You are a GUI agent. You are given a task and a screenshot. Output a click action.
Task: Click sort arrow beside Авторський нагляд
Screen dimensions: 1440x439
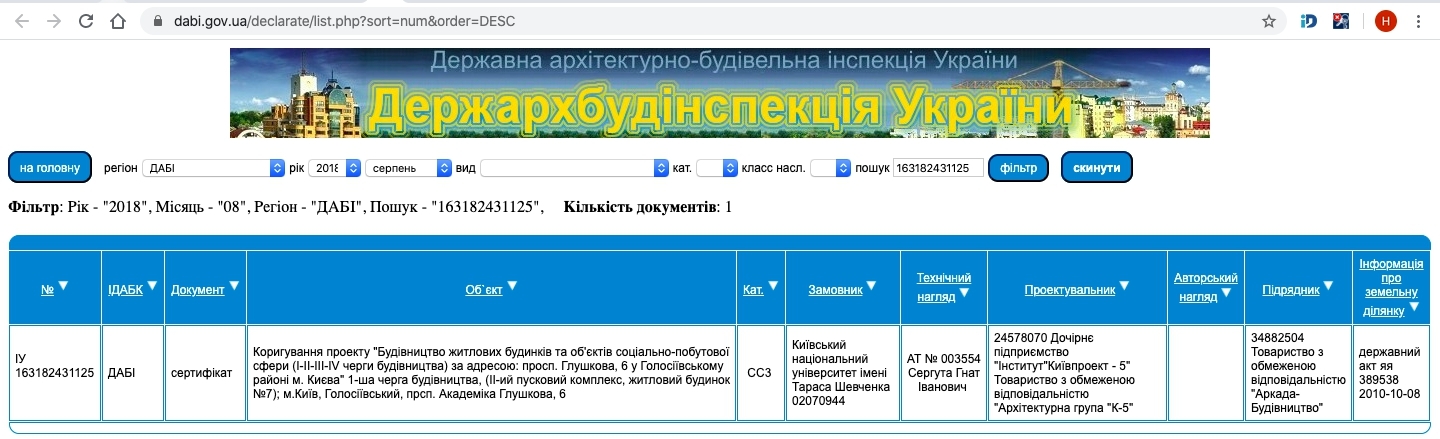(x=1226, y=294)
